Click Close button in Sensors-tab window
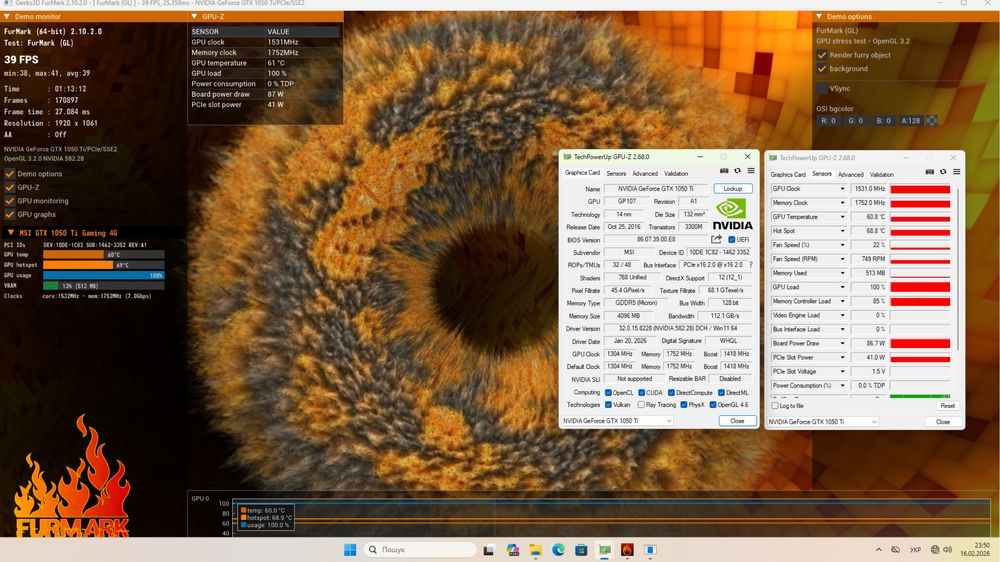 pyautogui.click(x=943, y=422)
